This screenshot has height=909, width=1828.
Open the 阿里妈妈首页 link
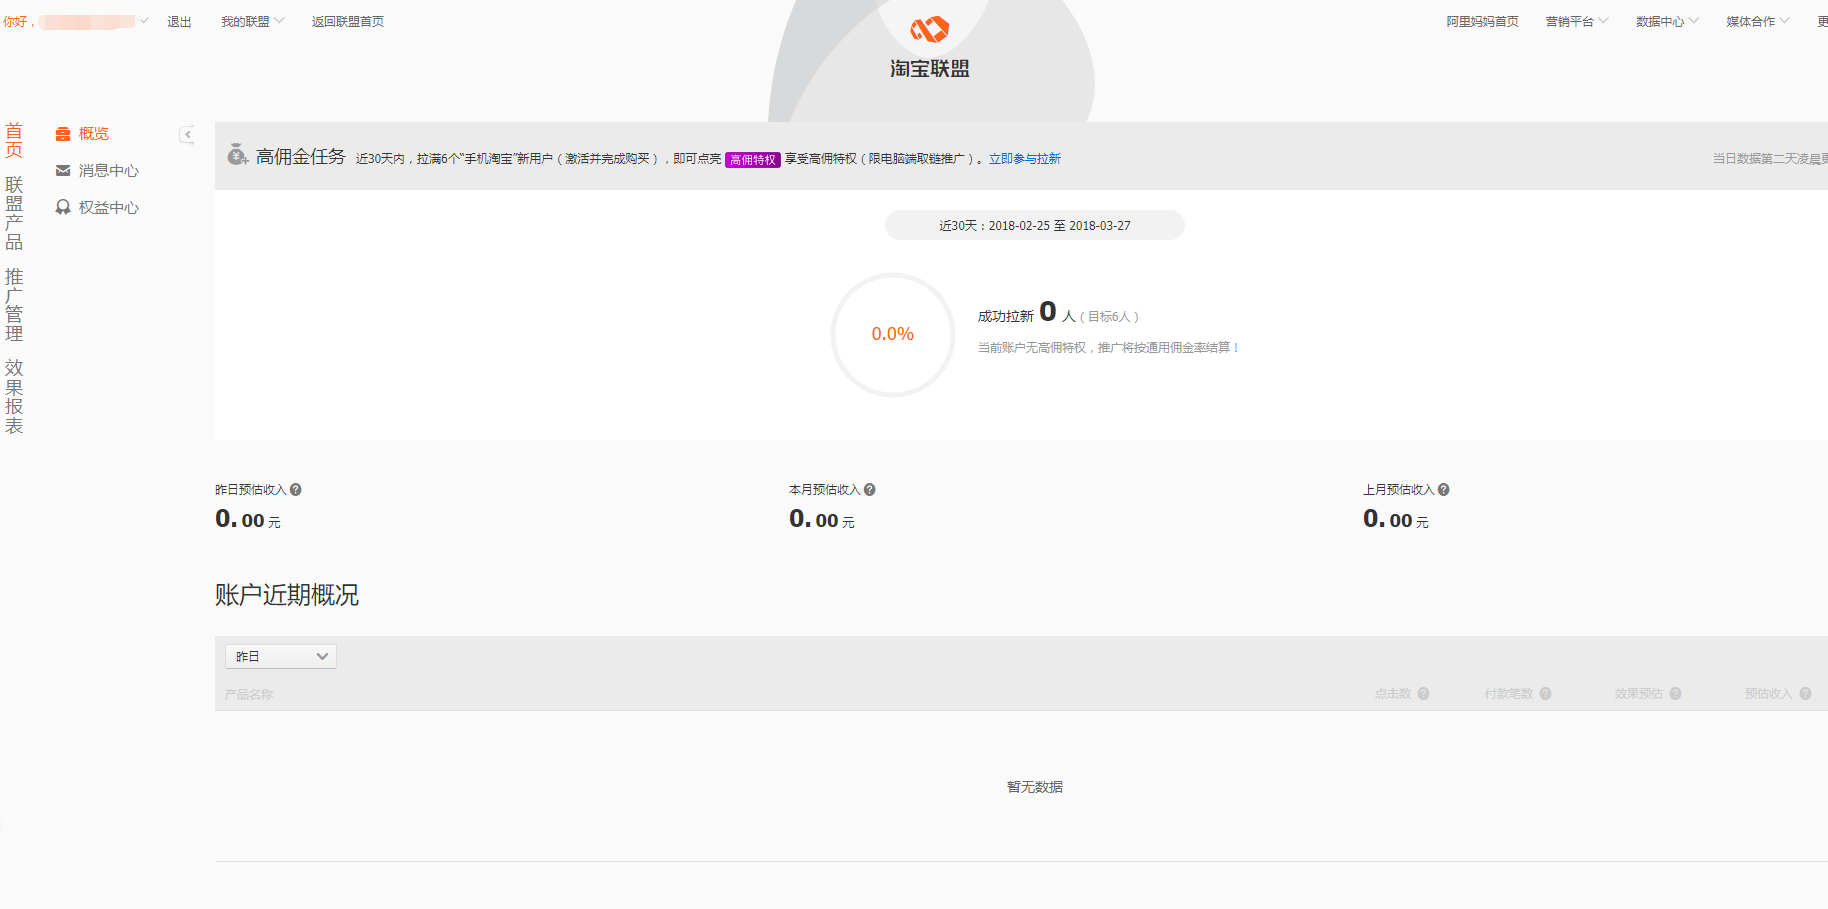(x=1482, y=21)
